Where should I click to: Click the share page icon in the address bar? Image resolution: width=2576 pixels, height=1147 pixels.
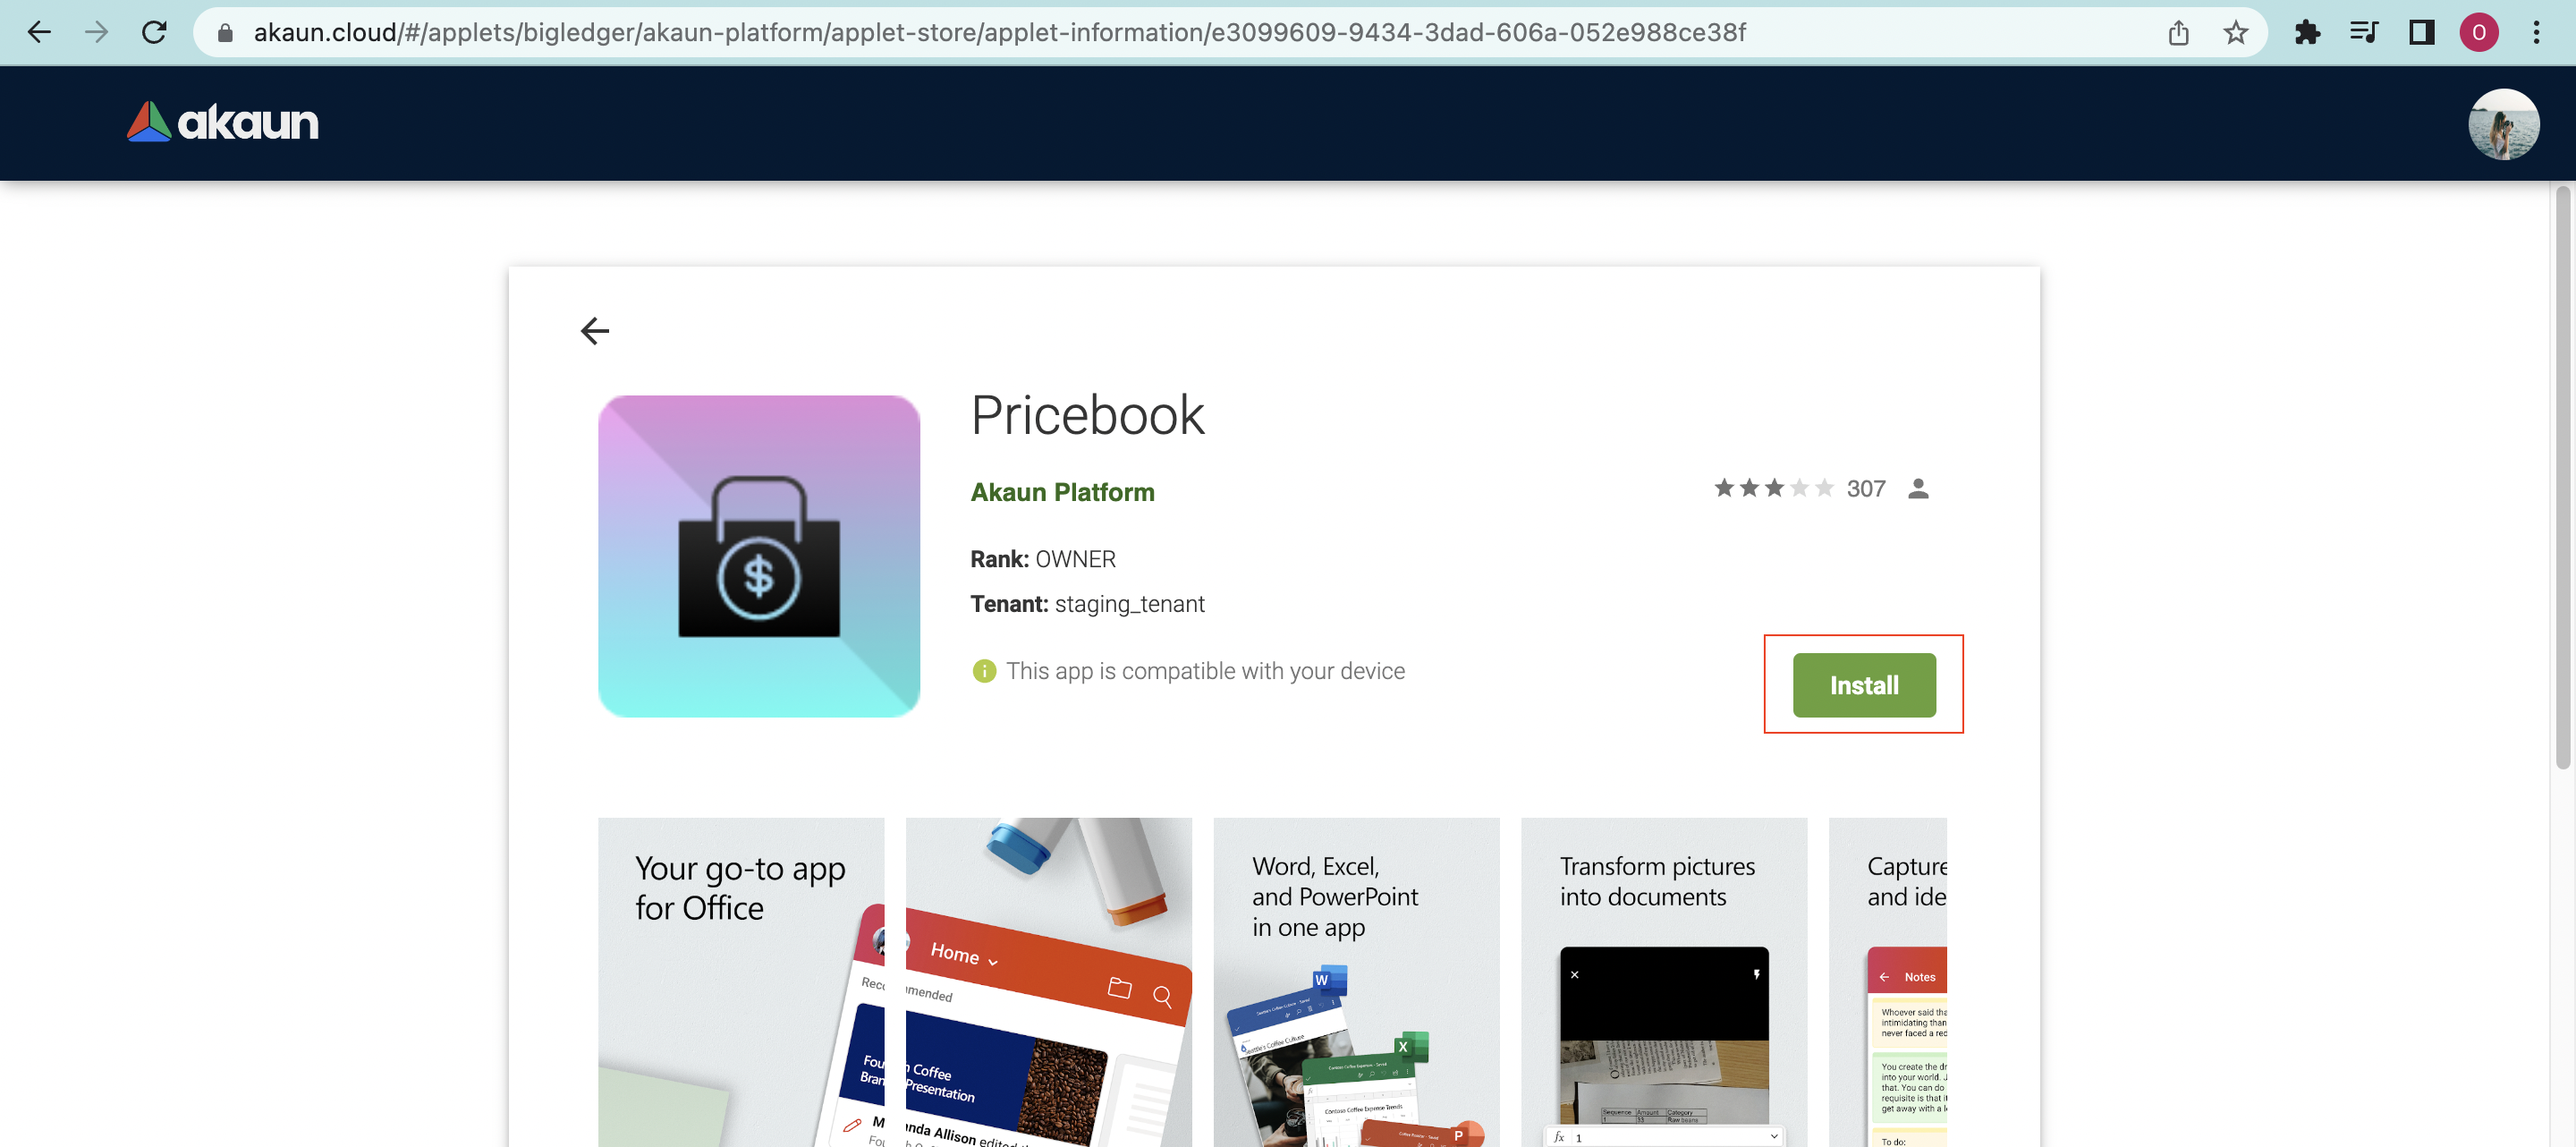(x=2178, y=33)
